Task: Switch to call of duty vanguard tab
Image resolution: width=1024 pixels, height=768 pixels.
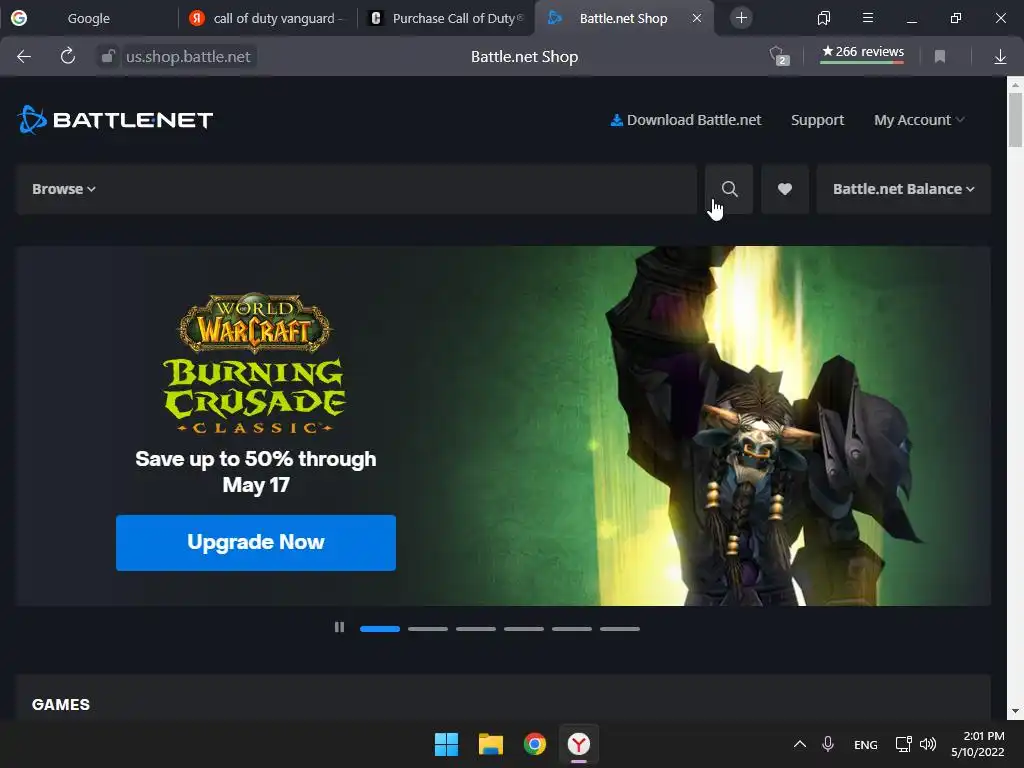Action: [x=268, y=18]
